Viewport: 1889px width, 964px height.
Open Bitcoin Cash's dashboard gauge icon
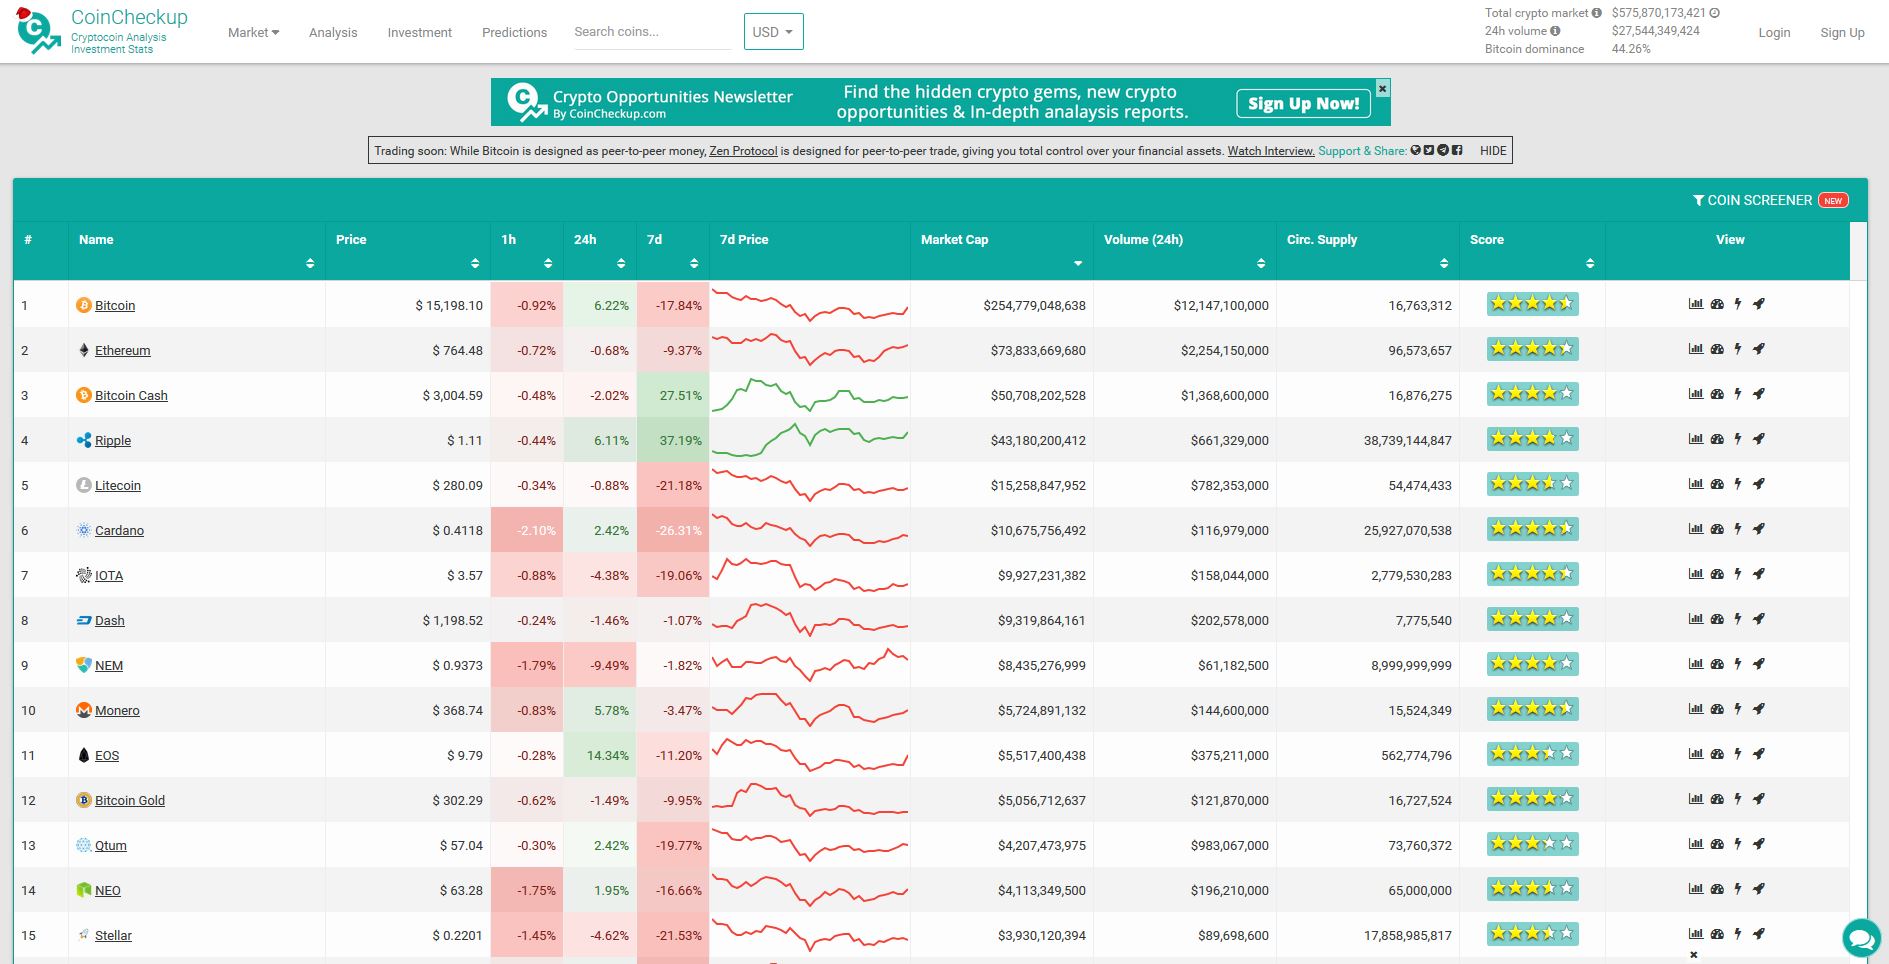pos(1717,394)
